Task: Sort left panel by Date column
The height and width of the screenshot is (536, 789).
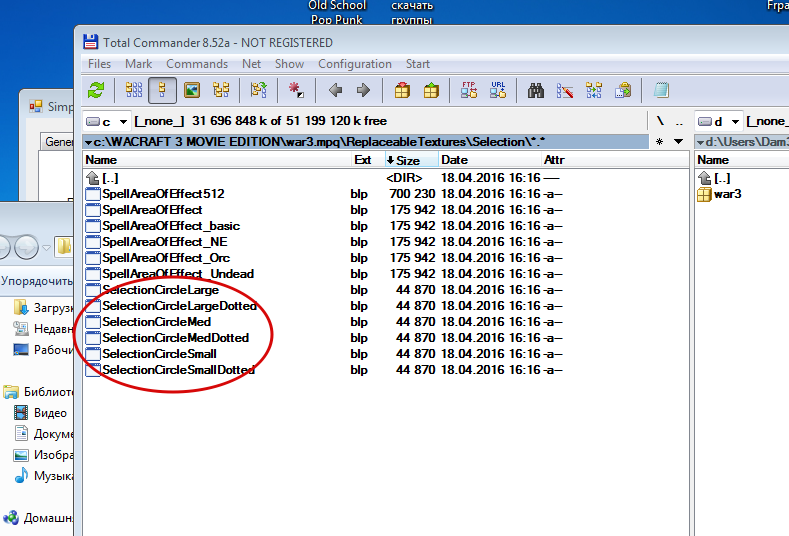Action: (x=490, y=160)
